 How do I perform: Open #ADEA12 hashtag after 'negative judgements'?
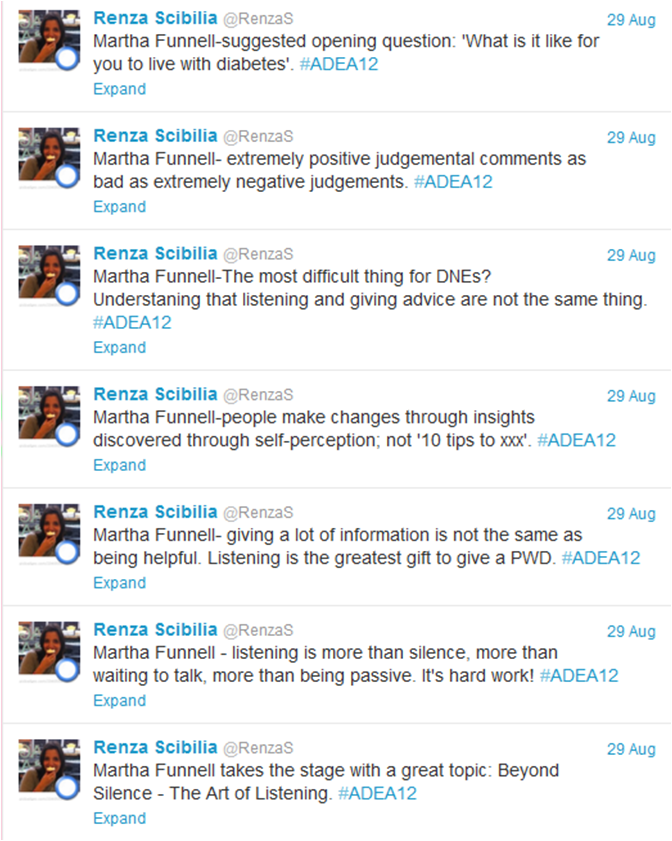click(x=452, y=182)
